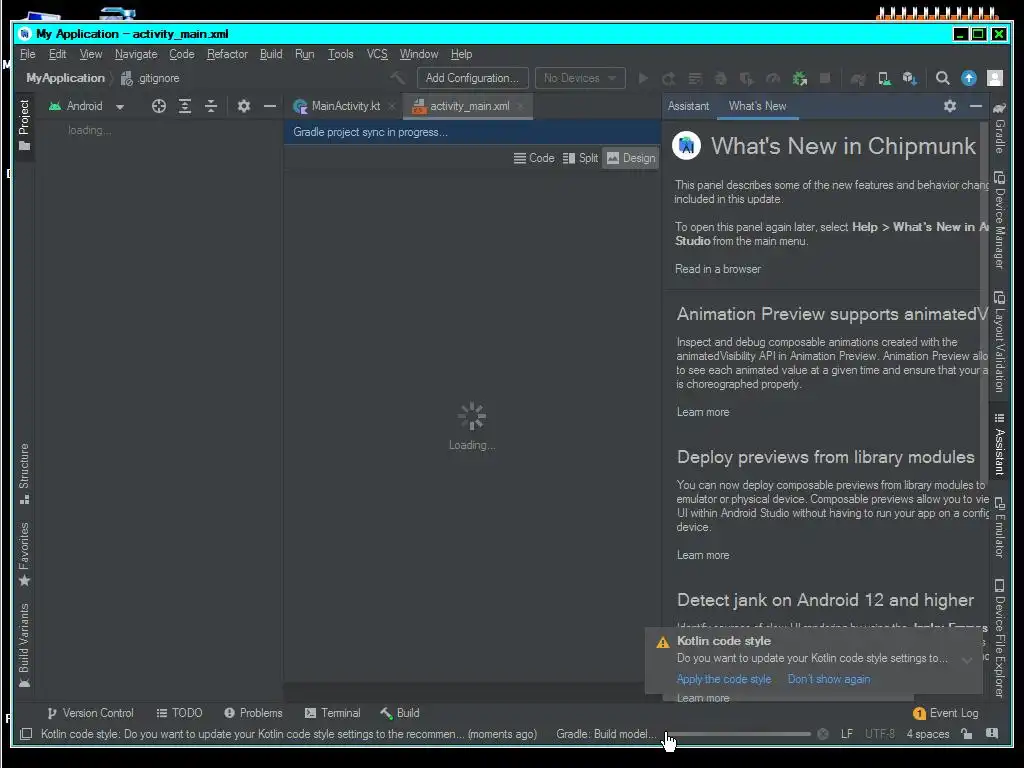Switch editor to Design view

[631, 158]
